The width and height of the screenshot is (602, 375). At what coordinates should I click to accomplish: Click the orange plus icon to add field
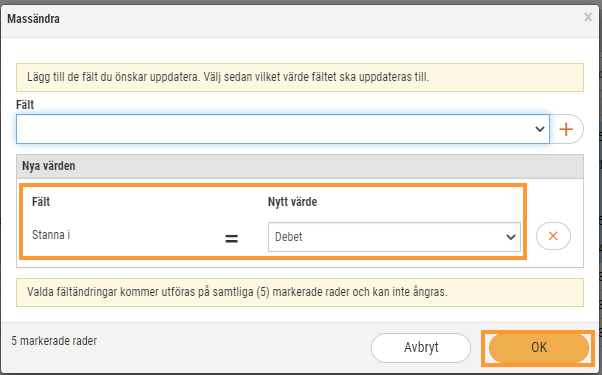click(566, 129)
